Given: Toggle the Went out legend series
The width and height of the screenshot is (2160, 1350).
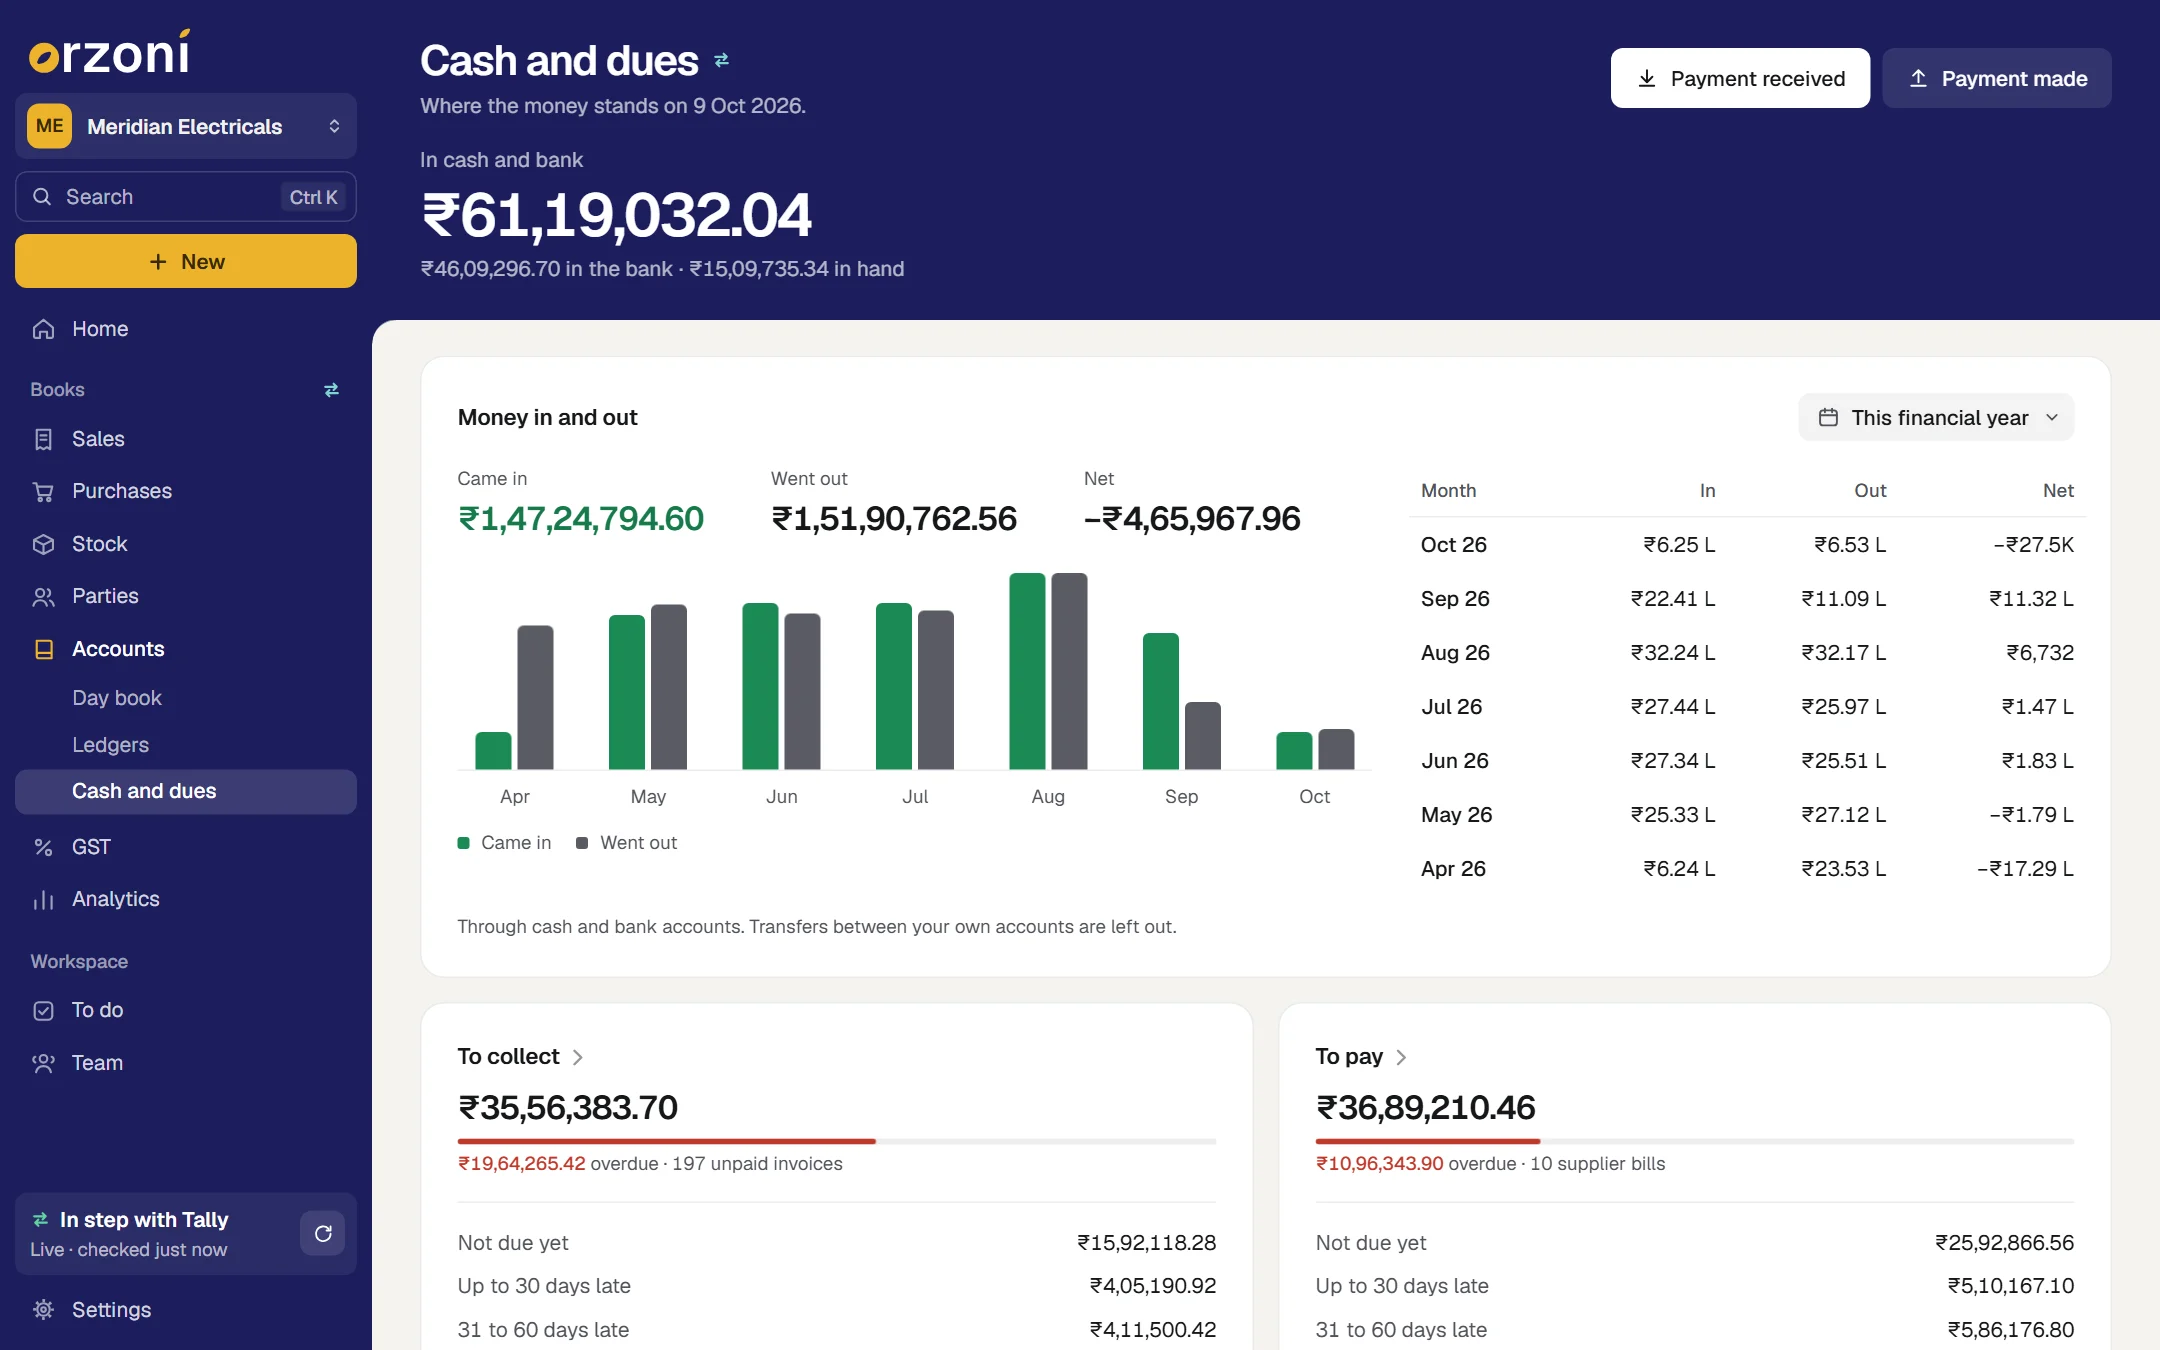Looking at the screenshot, I should point(627,843).
